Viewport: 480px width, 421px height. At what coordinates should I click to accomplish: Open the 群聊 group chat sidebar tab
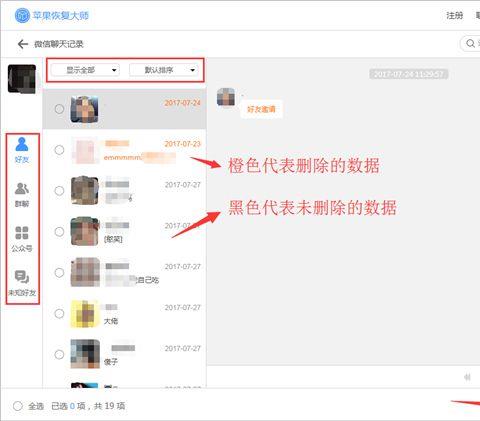point(22,195)
